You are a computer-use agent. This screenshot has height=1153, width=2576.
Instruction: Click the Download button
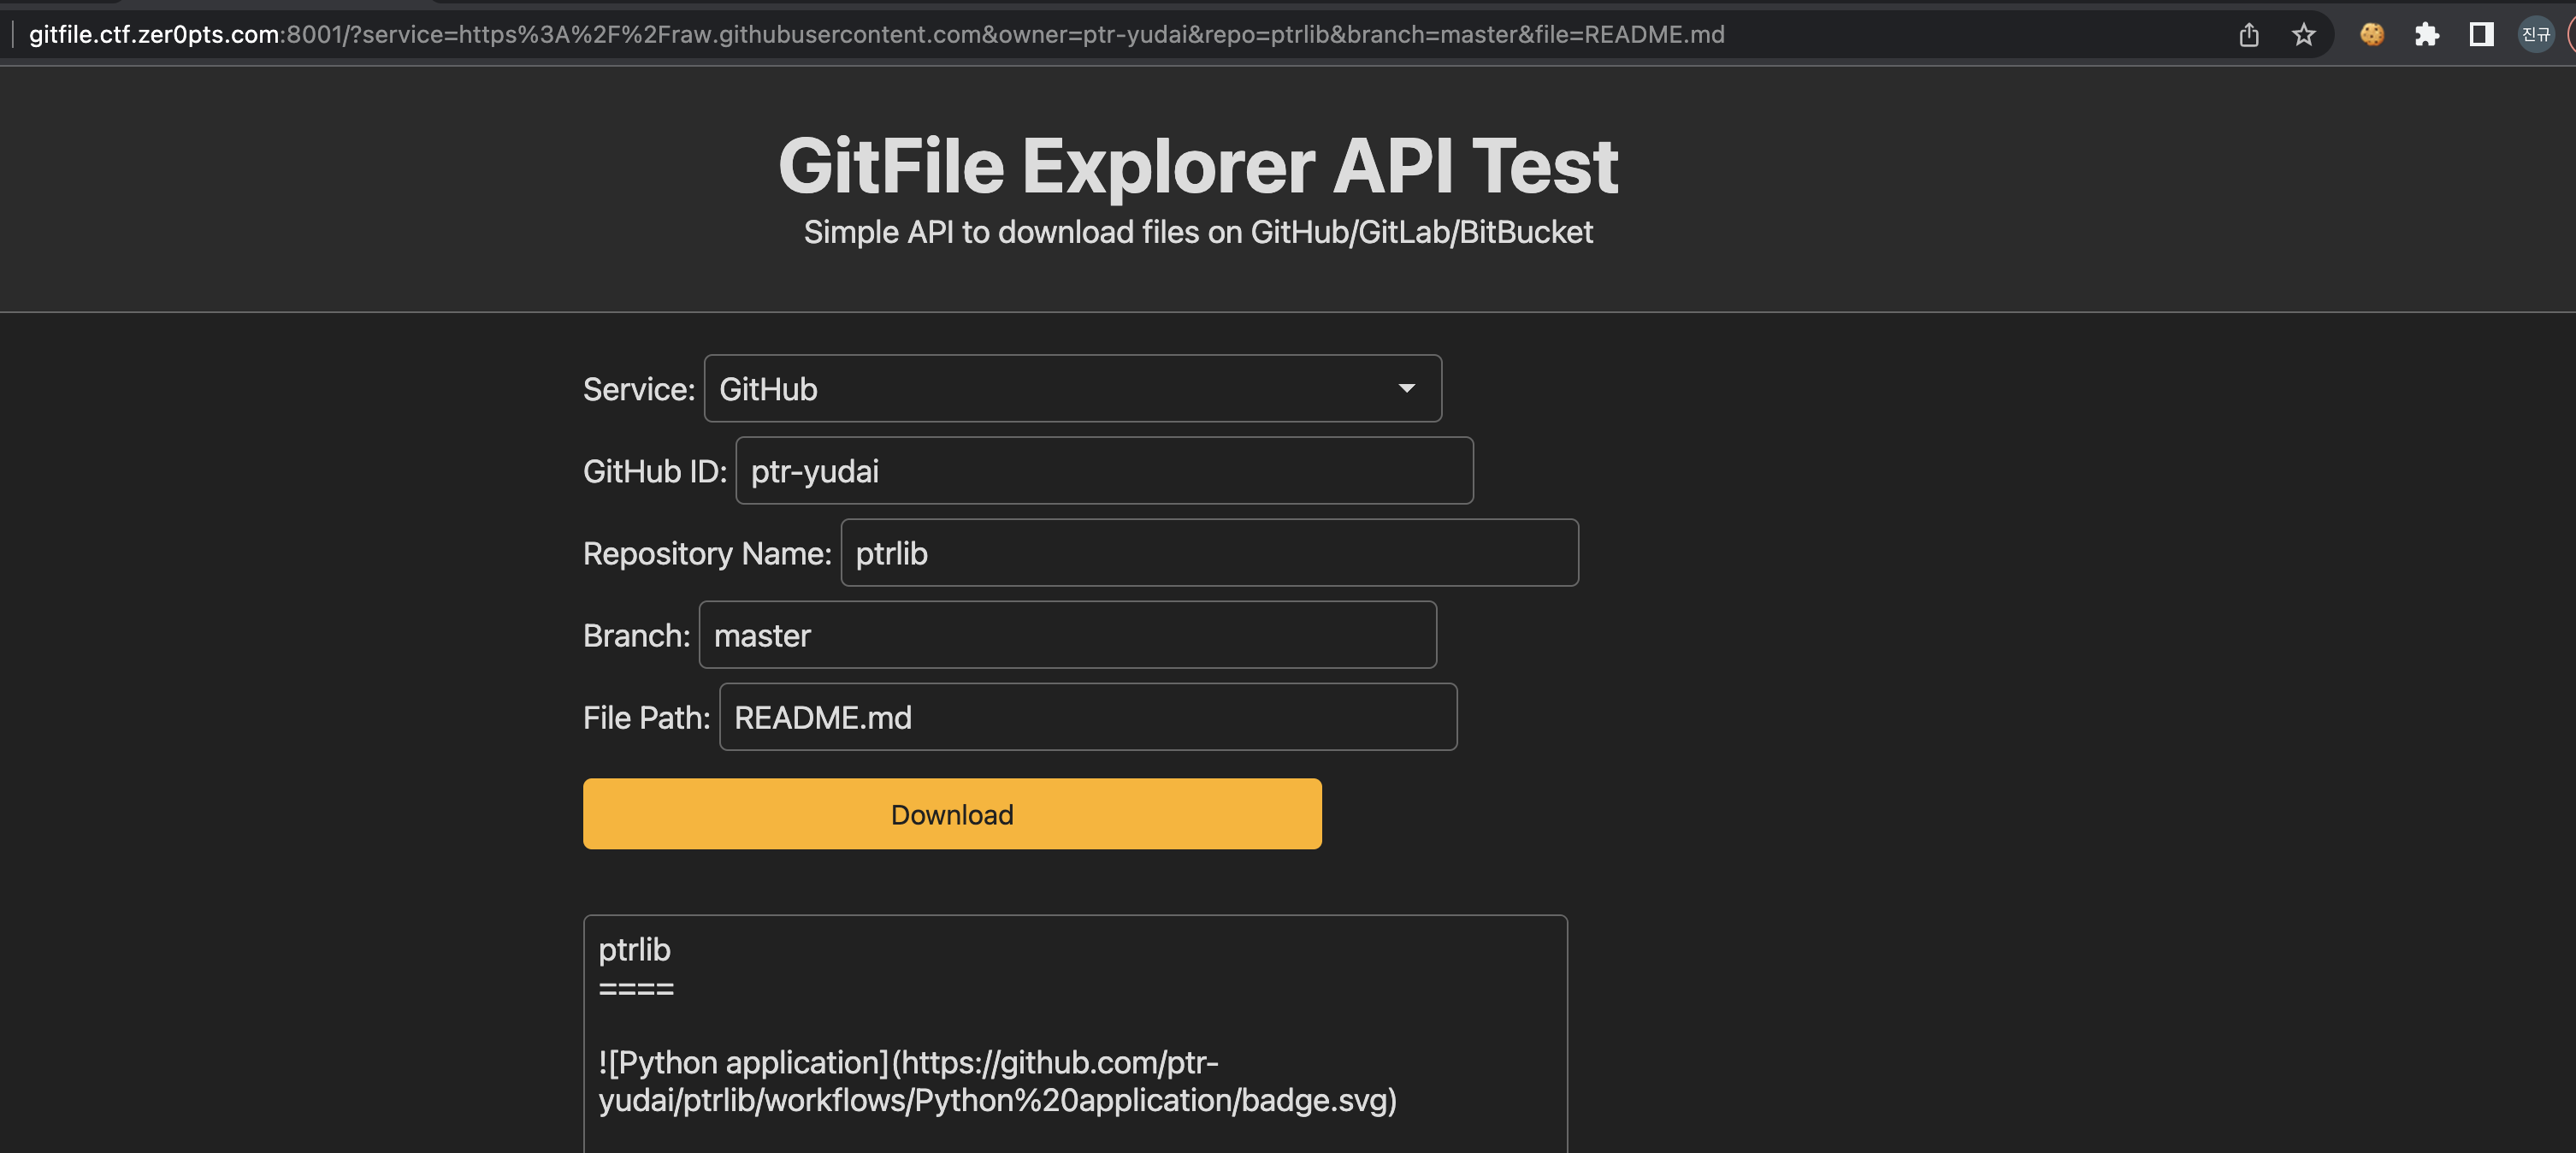[951, 814]
